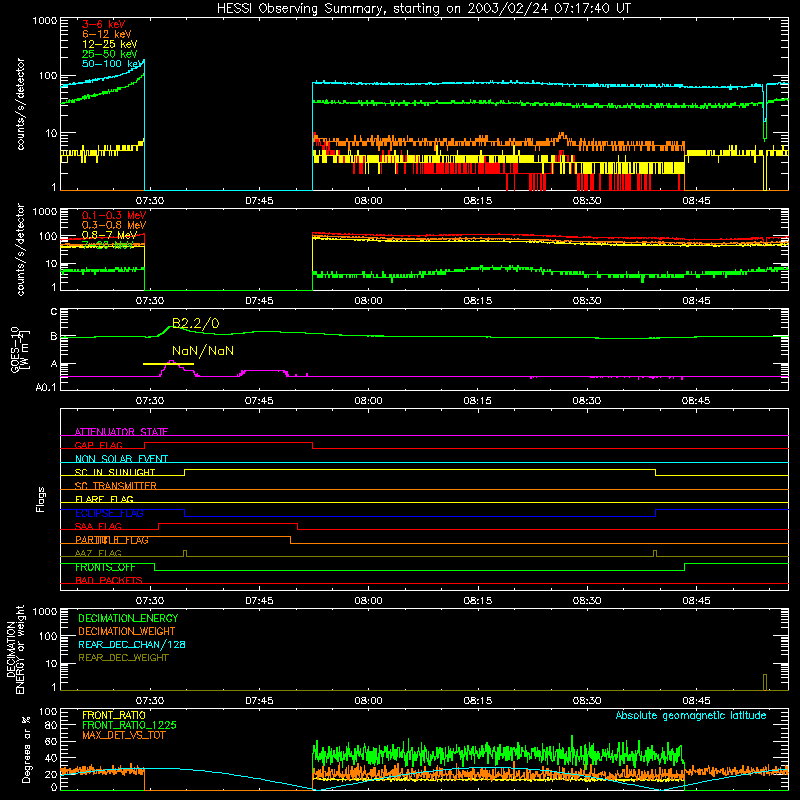Pick the FRONTS_OFF flag label
The image size is (800, 800).
point(105,567)
